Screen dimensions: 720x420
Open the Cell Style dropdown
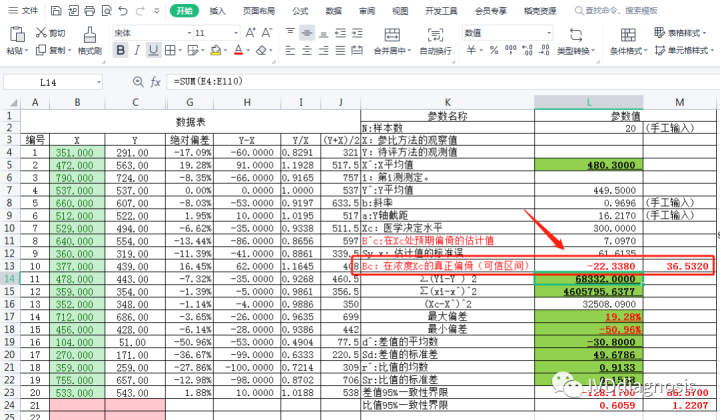[x=684, y=50]
